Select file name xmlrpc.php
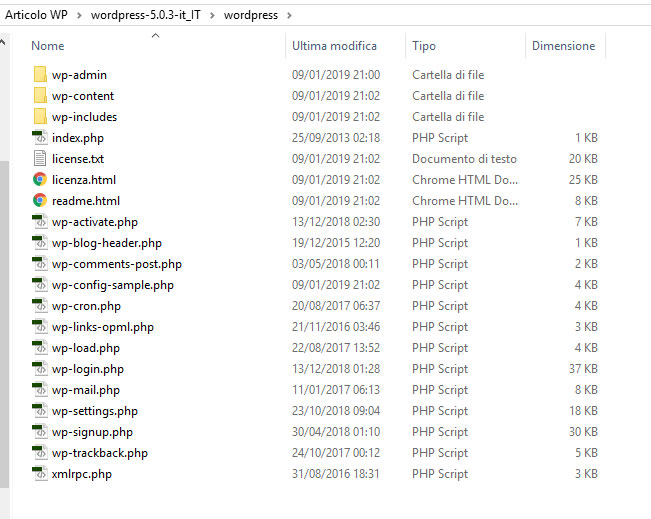Screen dimensions: 651x519 [82, 474]
